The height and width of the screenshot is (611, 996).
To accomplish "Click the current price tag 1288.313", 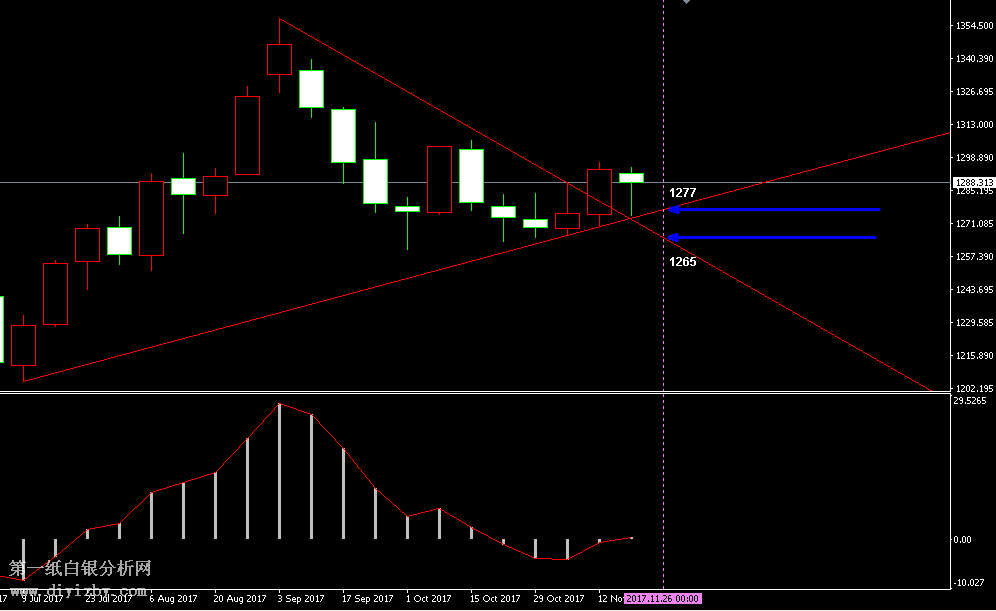I will coord(973,182).
